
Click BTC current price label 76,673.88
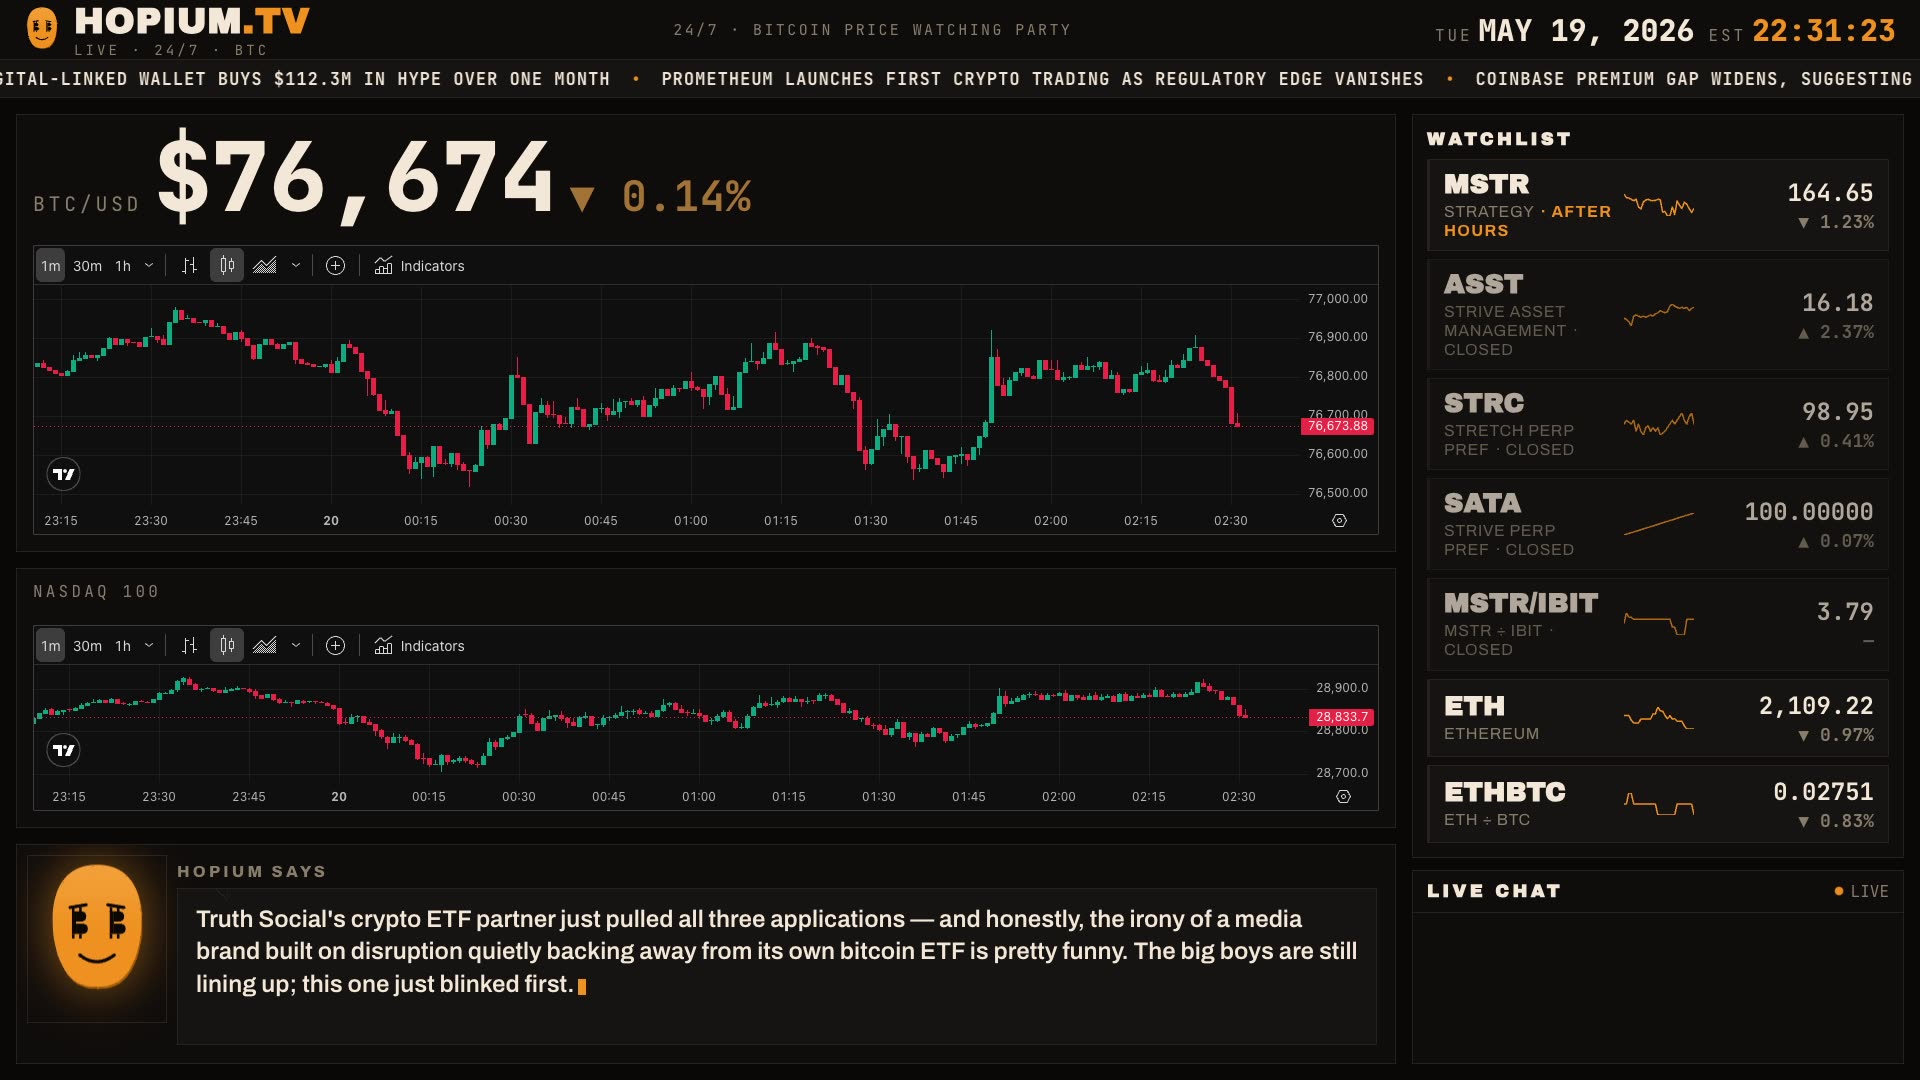point(1337,426)
